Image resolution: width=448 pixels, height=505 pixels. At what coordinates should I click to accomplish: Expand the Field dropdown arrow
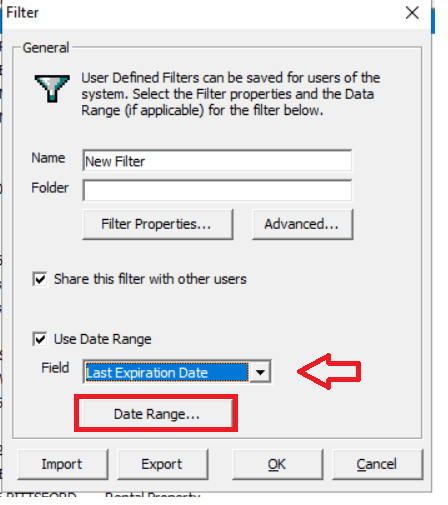260,372
